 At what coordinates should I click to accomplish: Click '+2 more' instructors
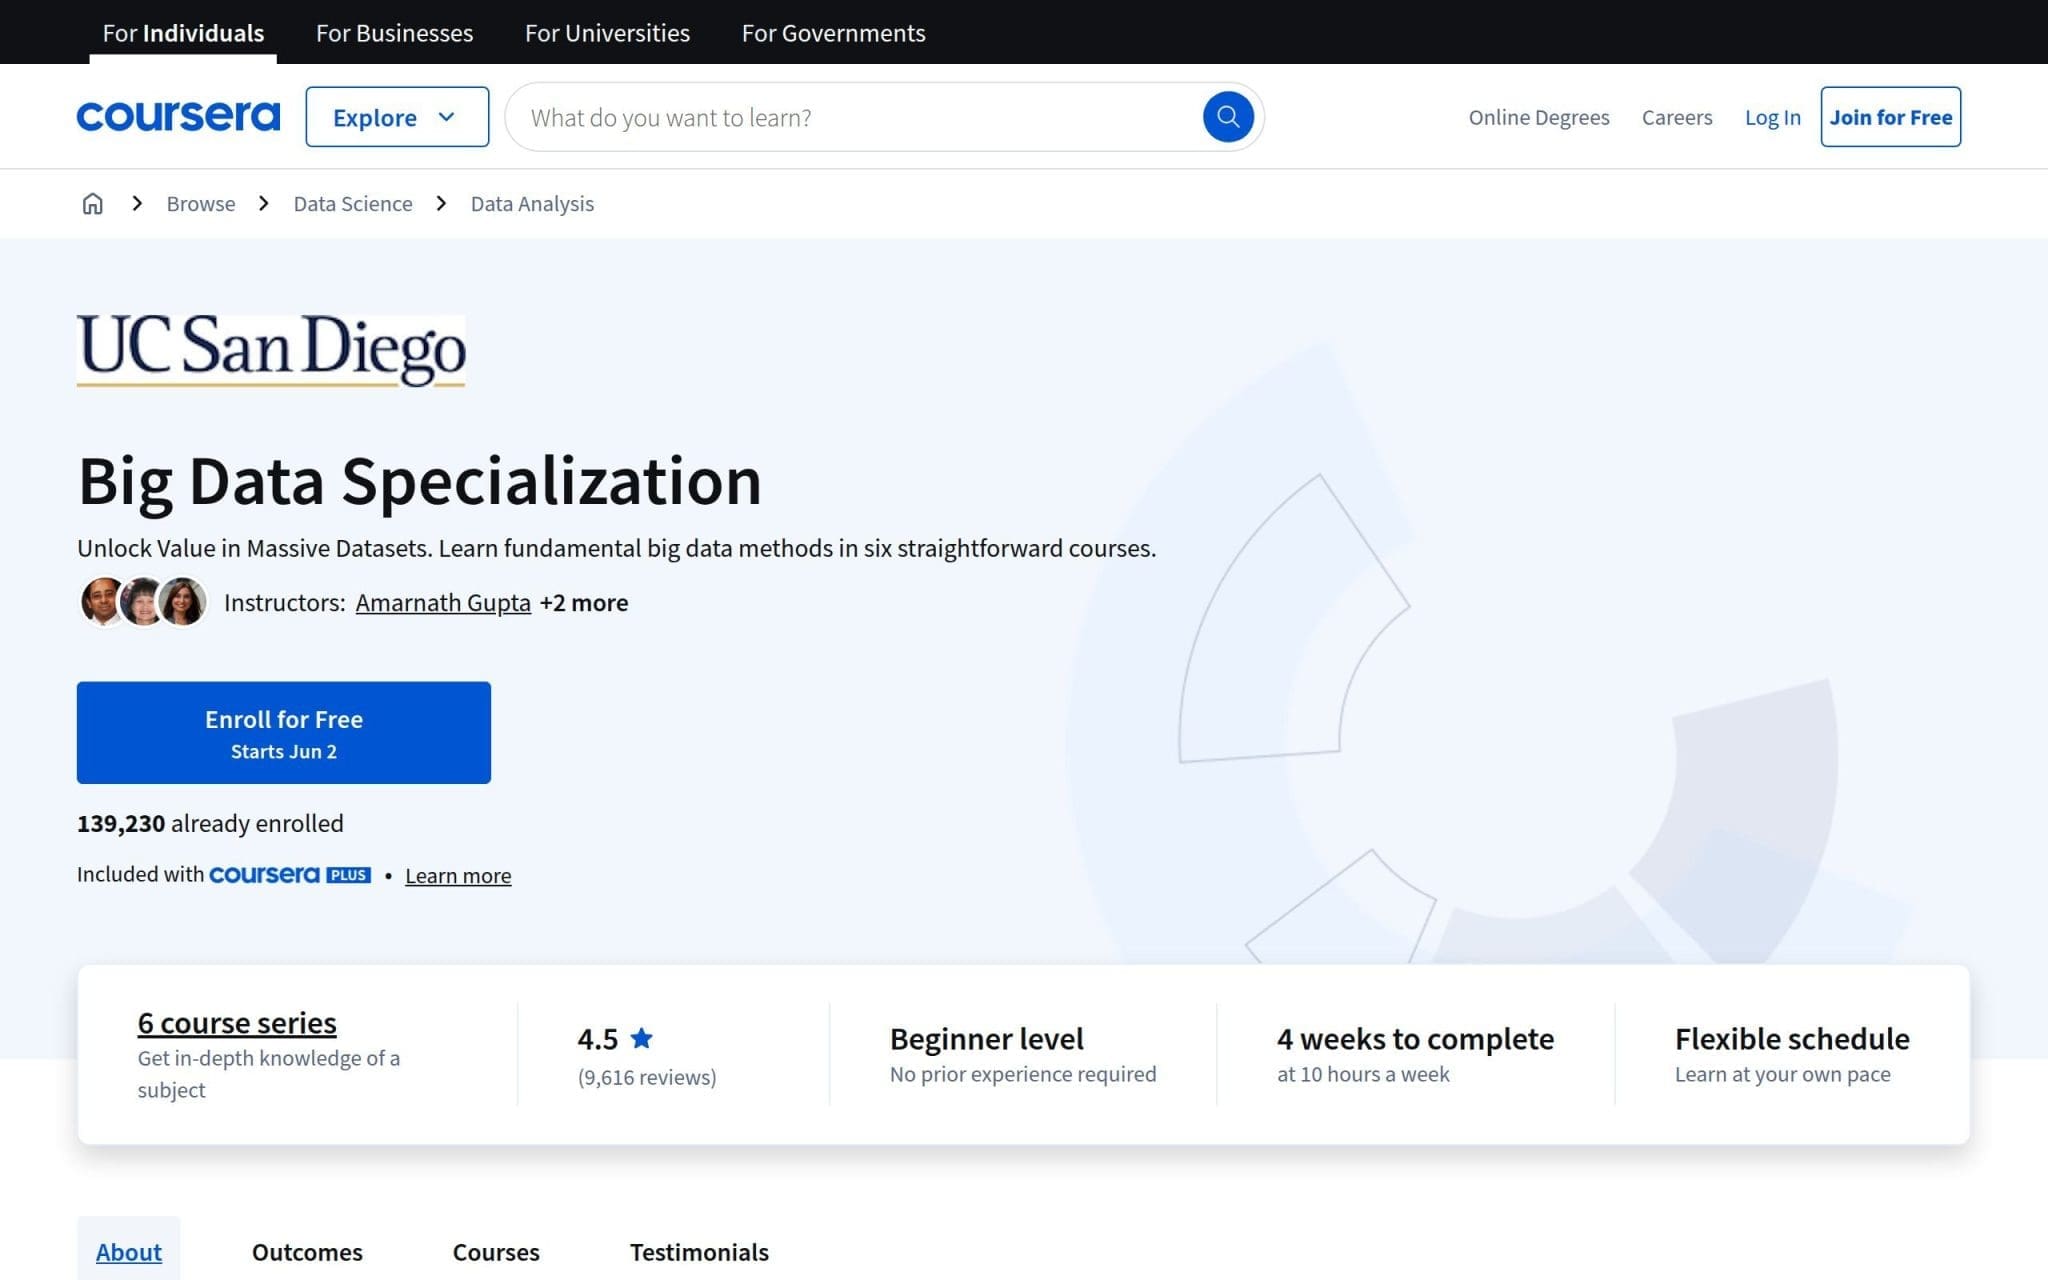coord(584,602)
